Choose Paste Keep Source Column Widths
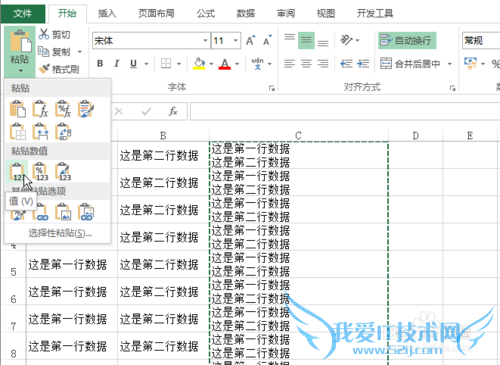Viewport: 500px width, 365px height. [40, 131]
